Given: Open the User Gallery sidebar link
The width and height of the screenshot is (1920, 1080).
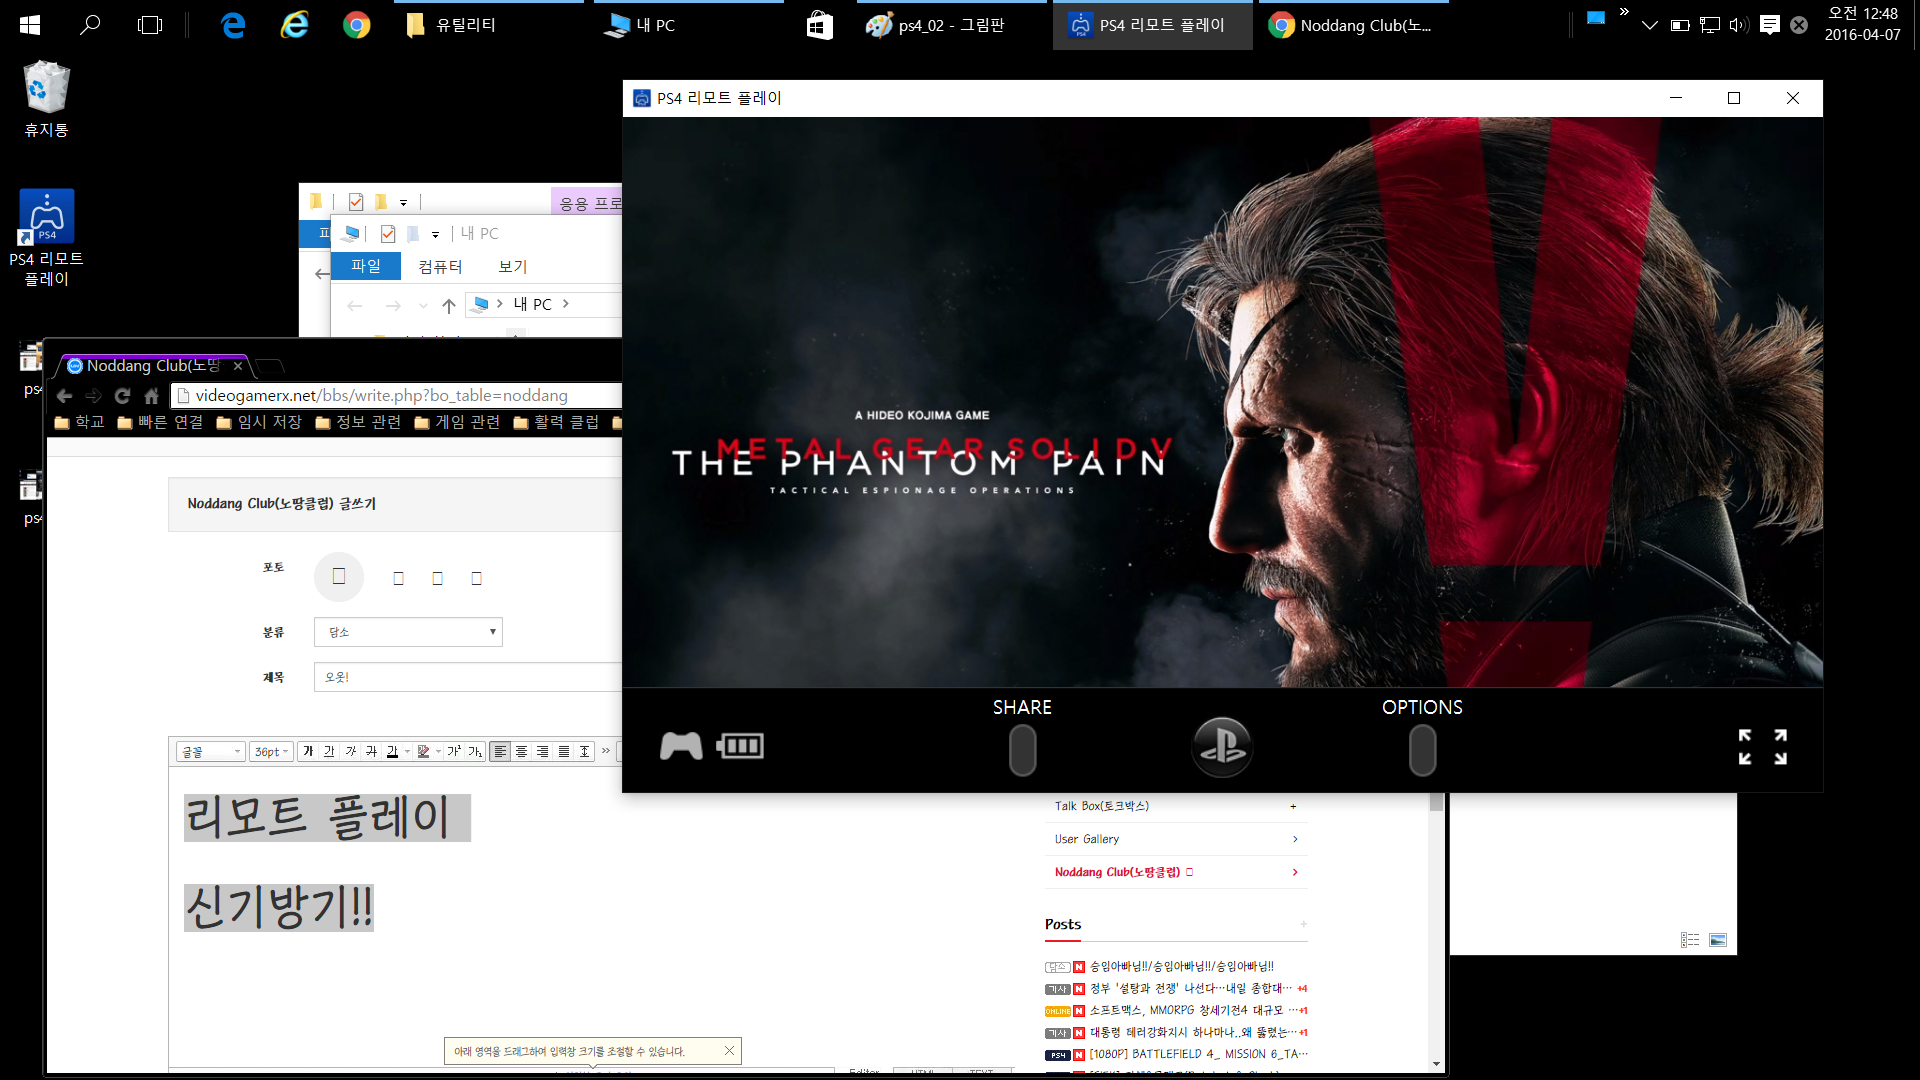Looking at the screenshot, I should click(1087, 839).
